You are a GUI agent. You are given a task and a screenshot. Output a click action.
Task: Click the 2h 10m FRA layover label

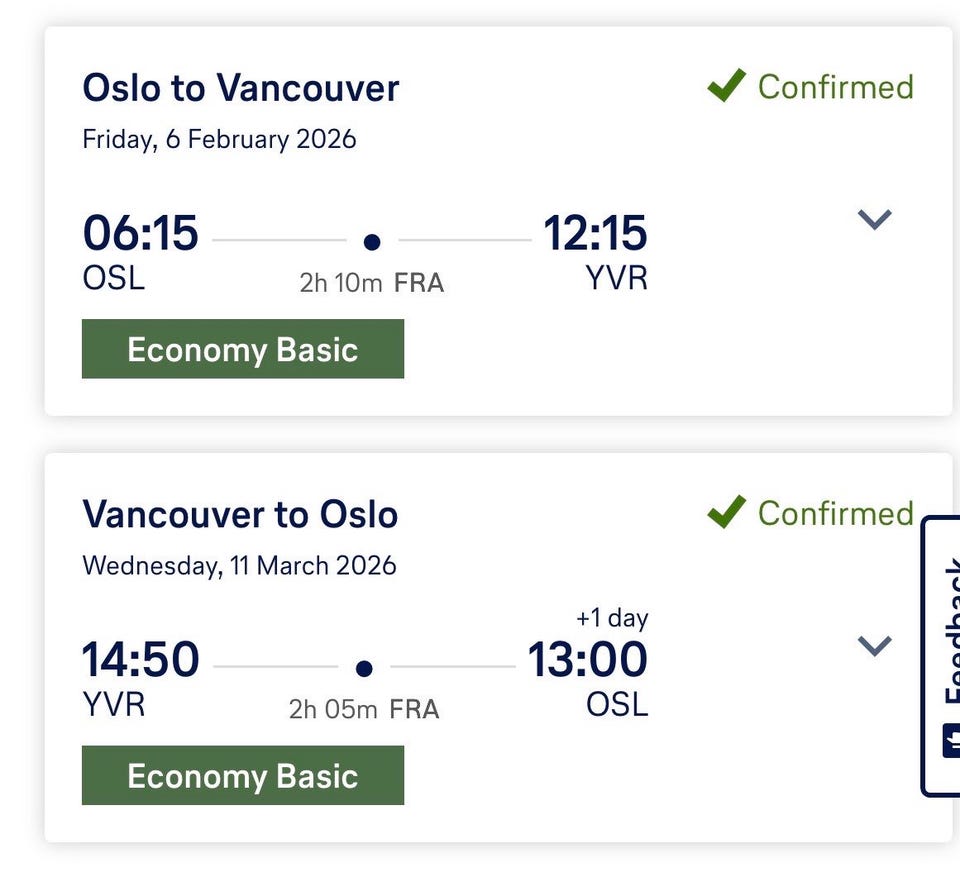pos(371,283)
